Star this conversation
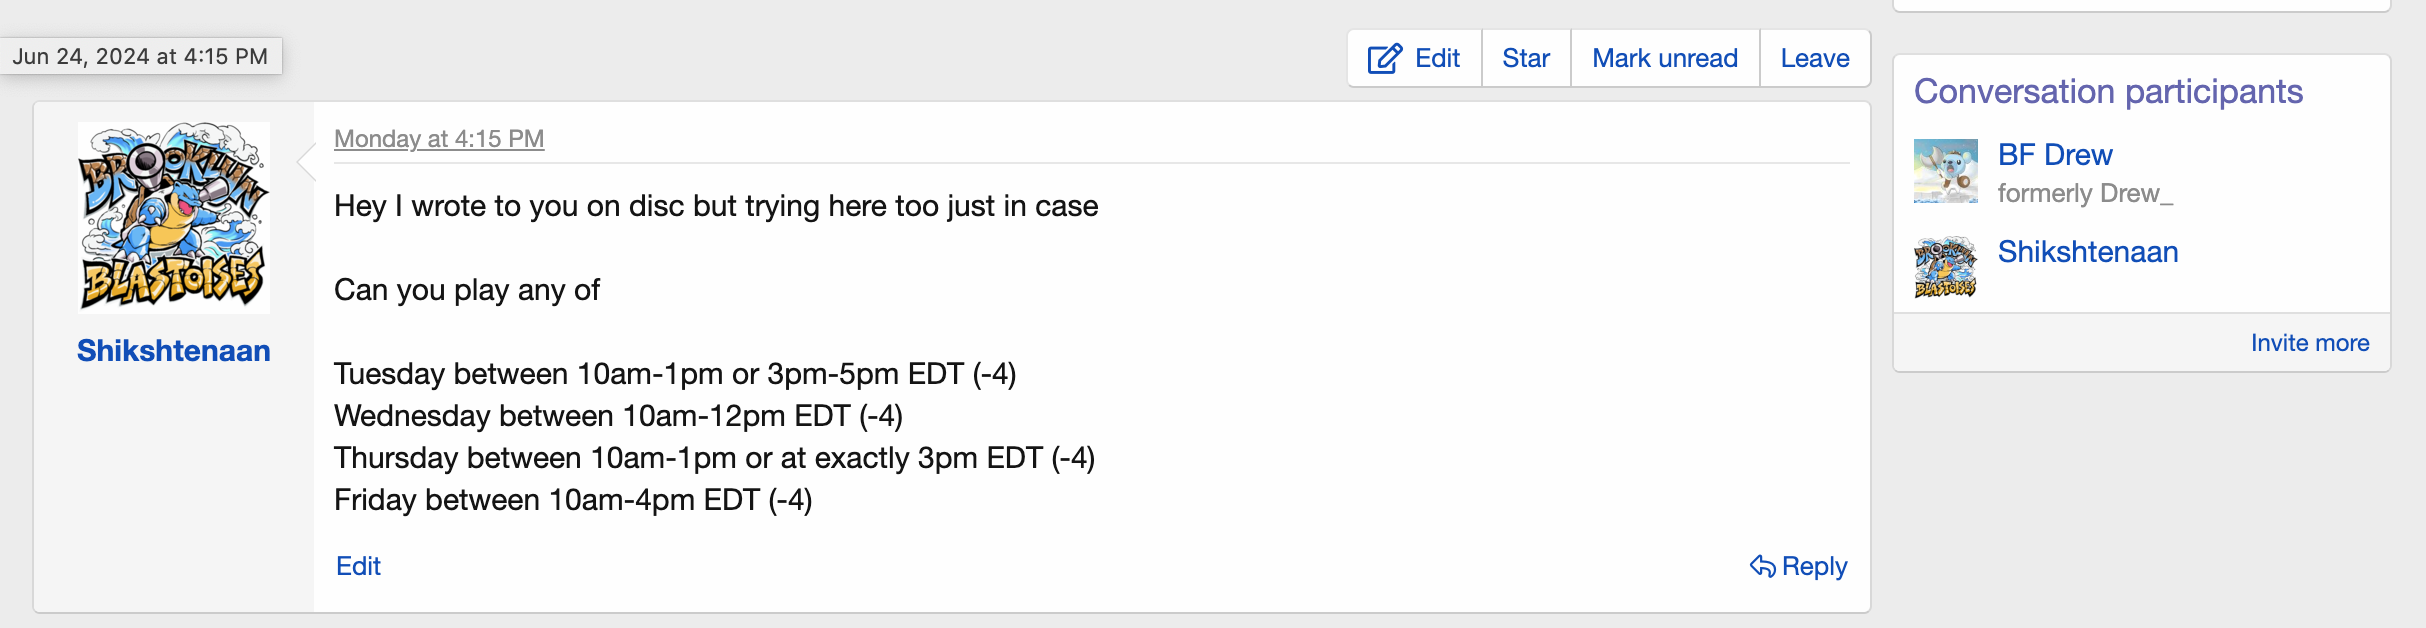This screenshot has width=2426, height=628. point(1525,59)
